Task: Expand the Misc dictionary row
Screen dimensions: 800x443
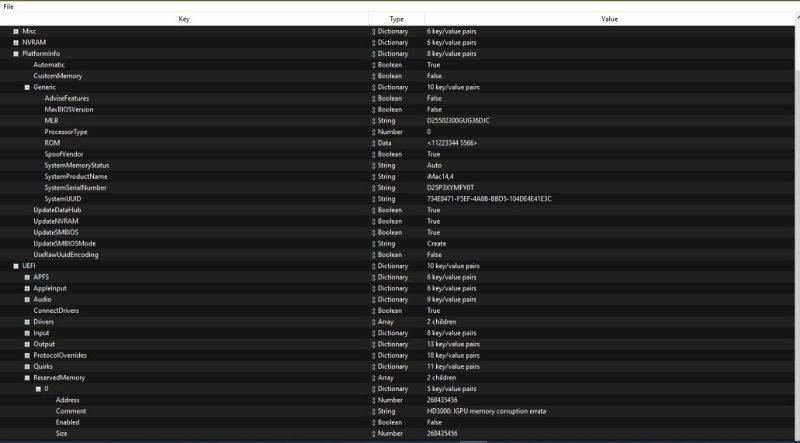Action: (16, 31)
